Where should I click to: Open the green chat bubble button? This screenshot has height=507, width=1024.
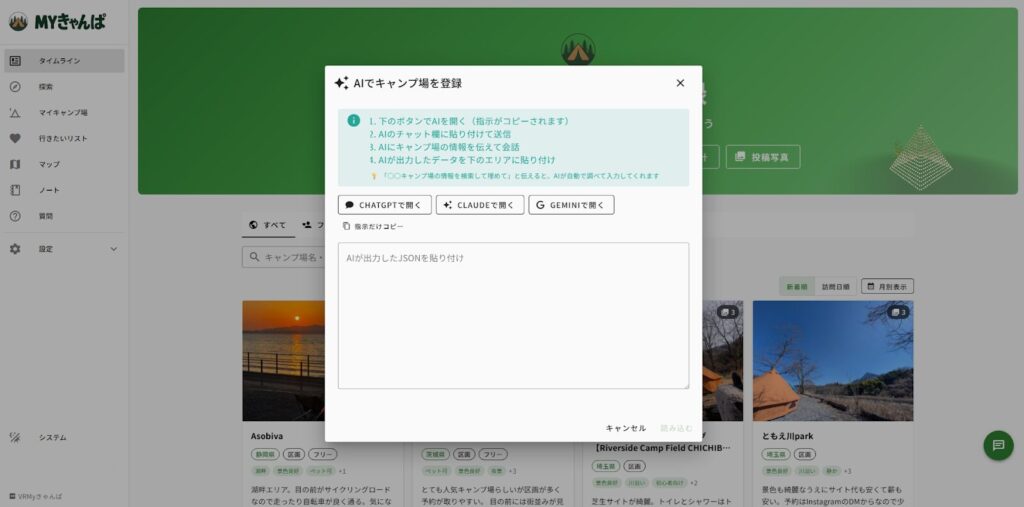[997, 445]
